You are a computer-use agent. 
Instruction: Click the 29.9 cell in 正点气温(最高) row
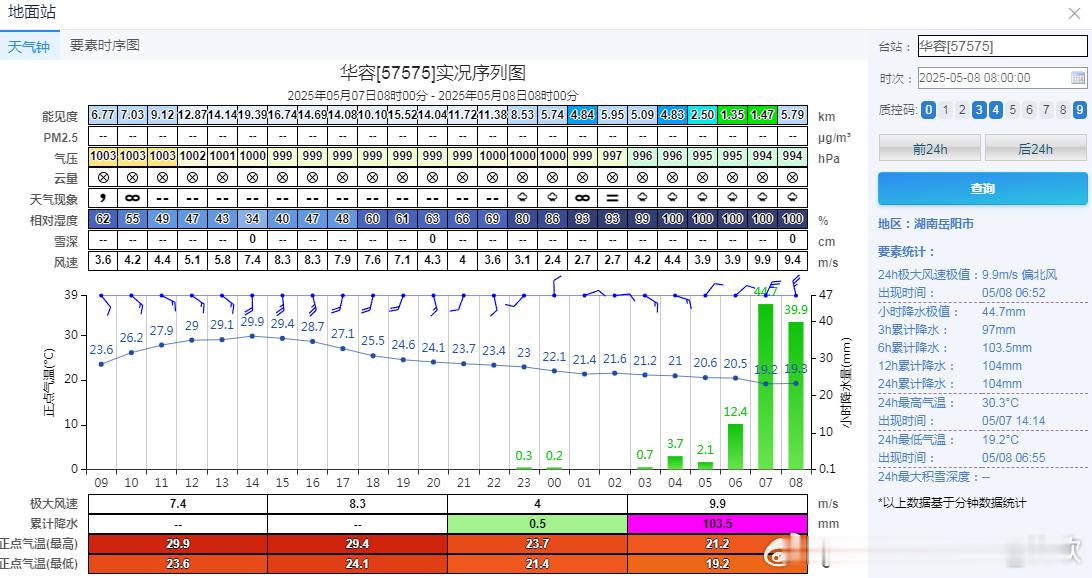(x=178, y=544)
